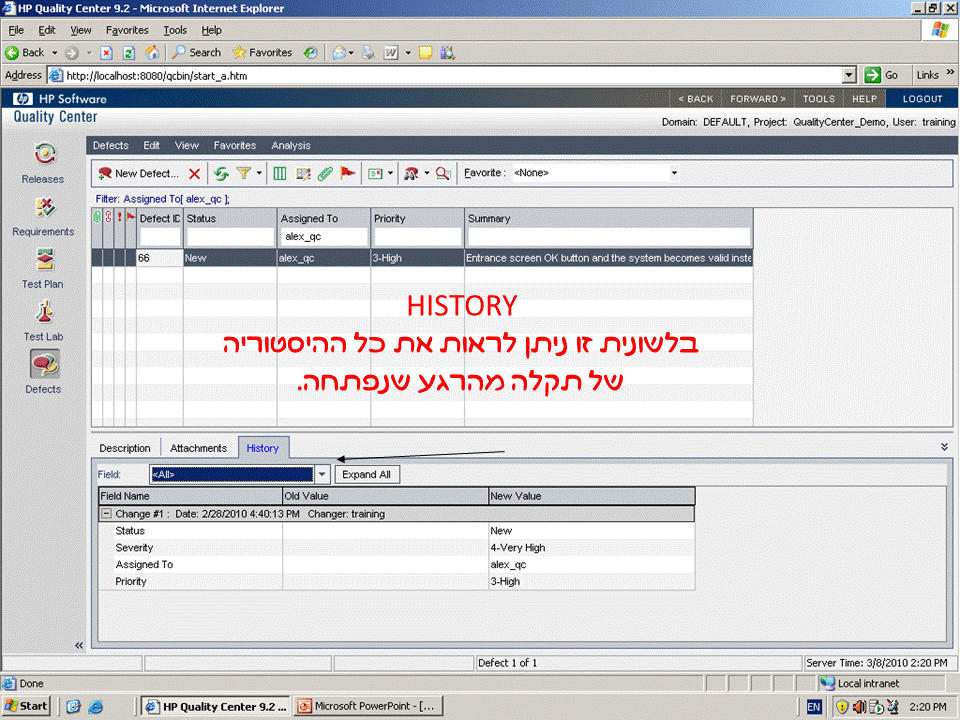Click the red follow-up flag icon
Screen dimensions: 960x720
click(x=348, y=174)
